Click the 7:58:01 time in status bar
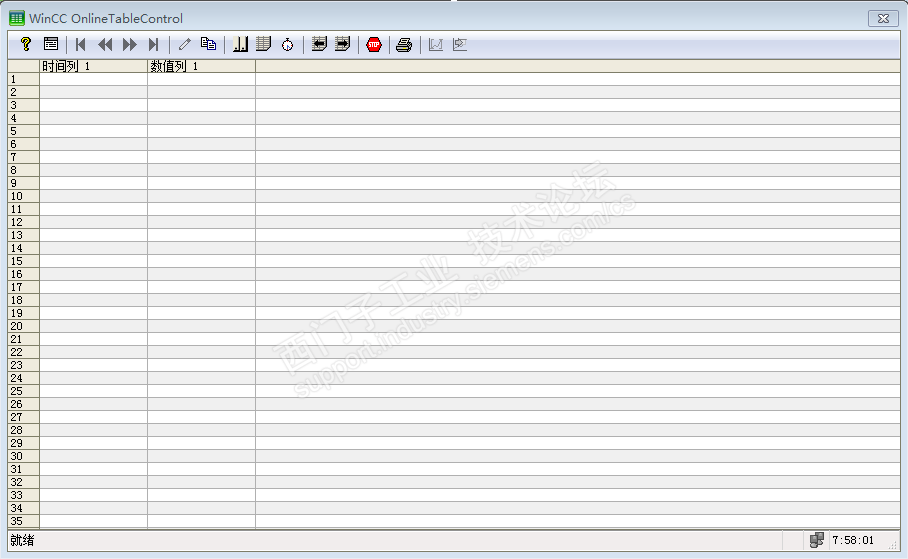This screenshot has height=559, width=908. [x=853, y=540]
